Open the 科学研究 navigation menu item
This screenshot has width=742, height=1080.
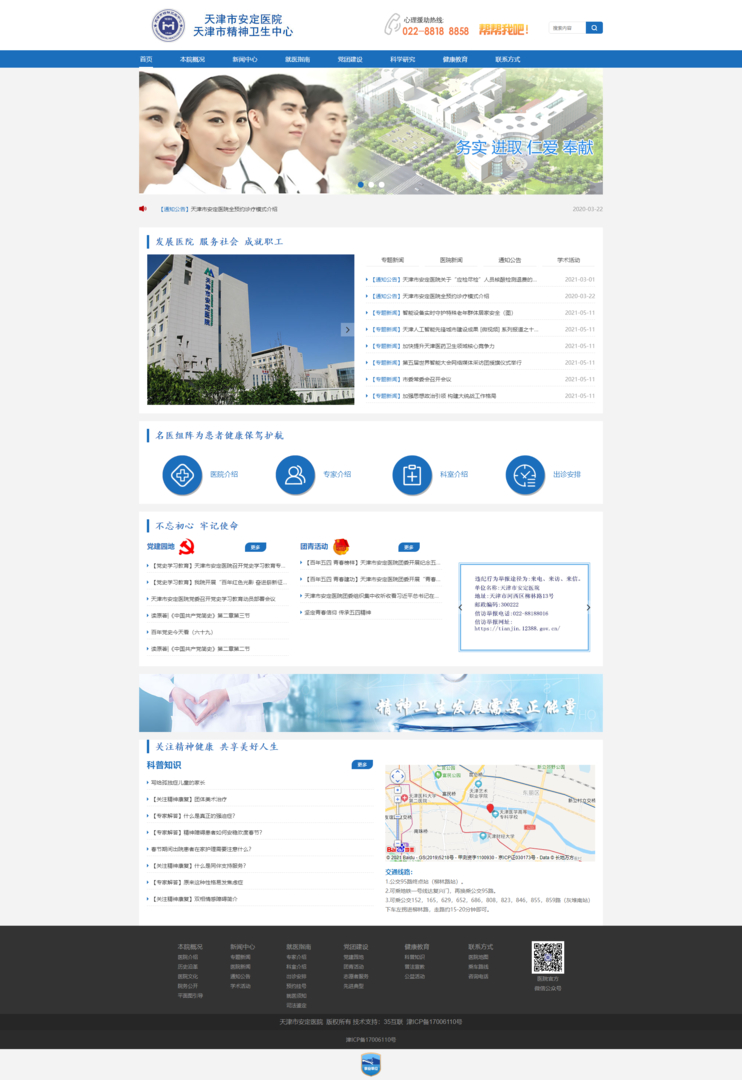[402, 59]
